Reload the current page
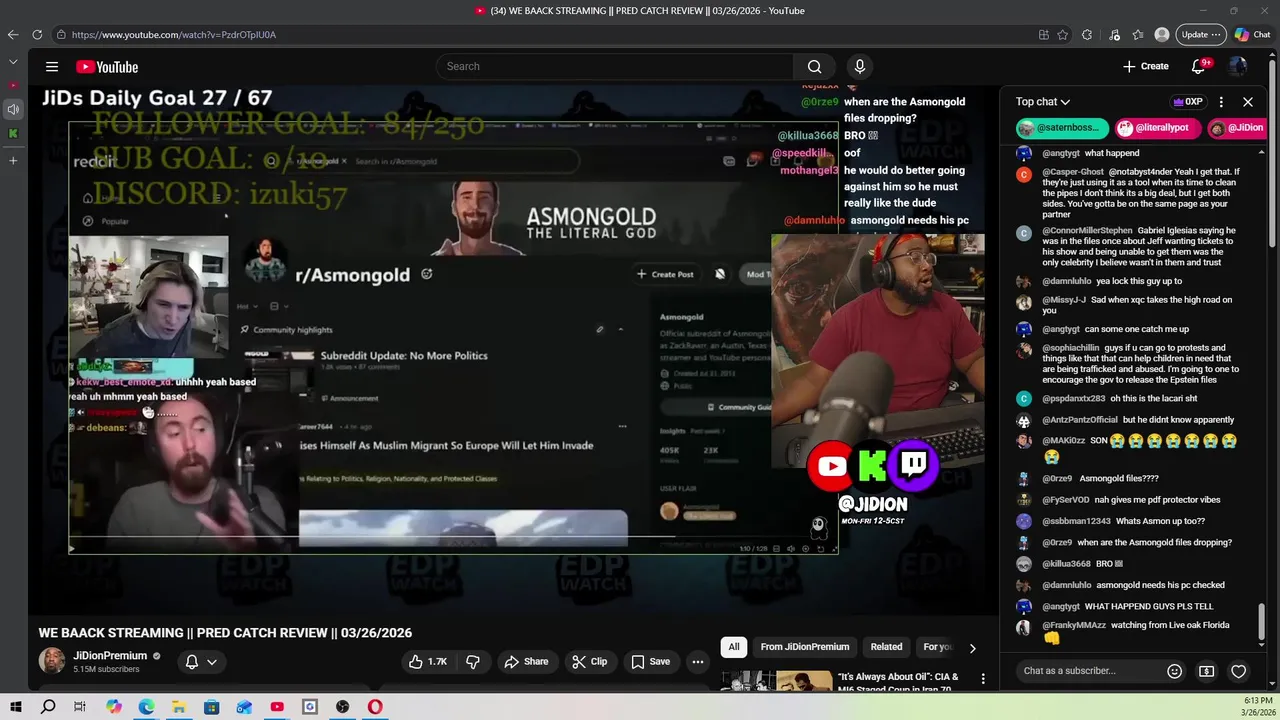The height and width of the screenshot is (720, 1280). (x=37, y=35)
